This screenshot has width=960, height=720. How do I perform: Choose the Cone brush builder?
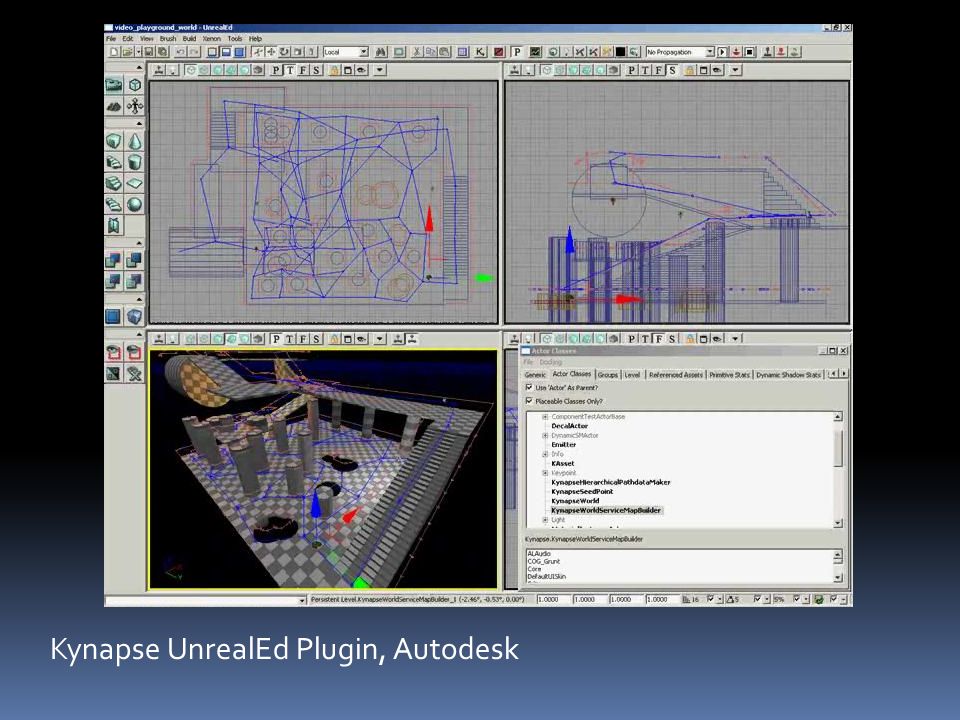[x=135, y=141]
